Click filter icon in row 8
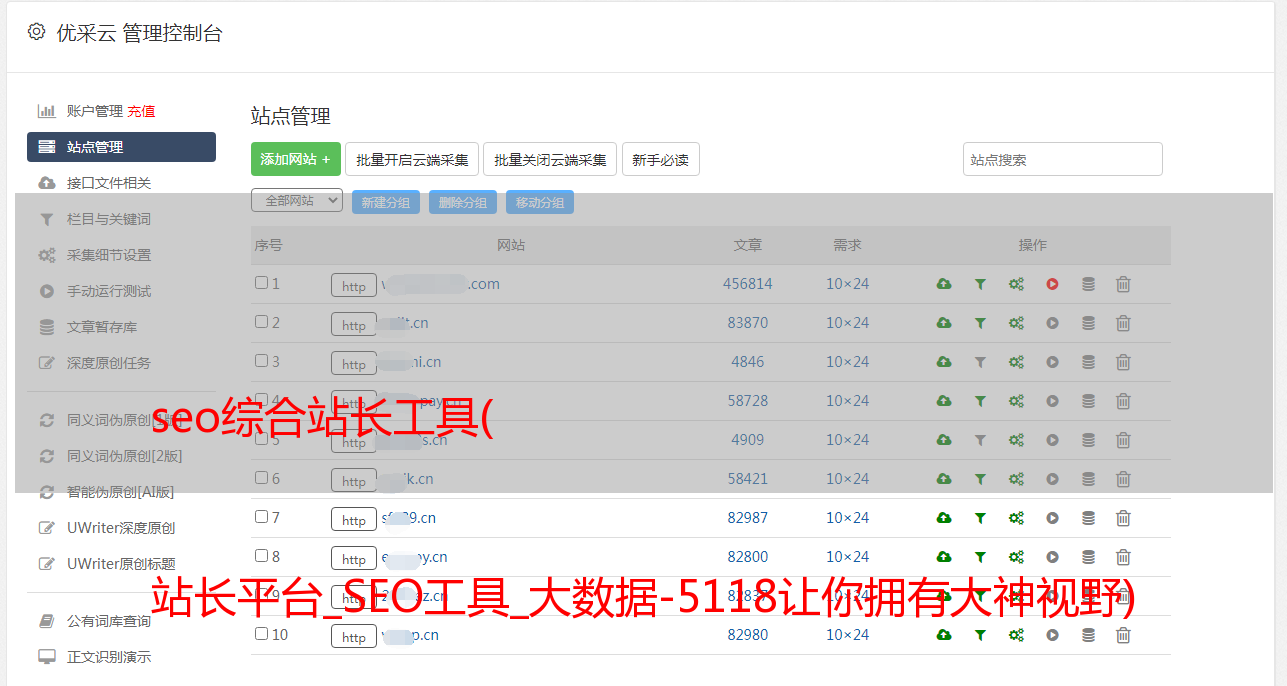 980,557
